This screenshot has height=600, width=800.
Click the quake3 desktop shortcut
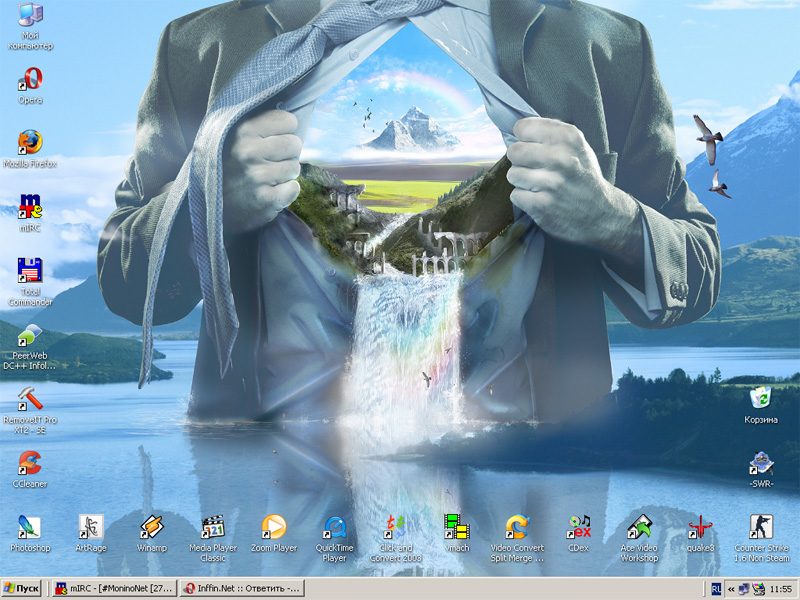click(x=701, y=526)
